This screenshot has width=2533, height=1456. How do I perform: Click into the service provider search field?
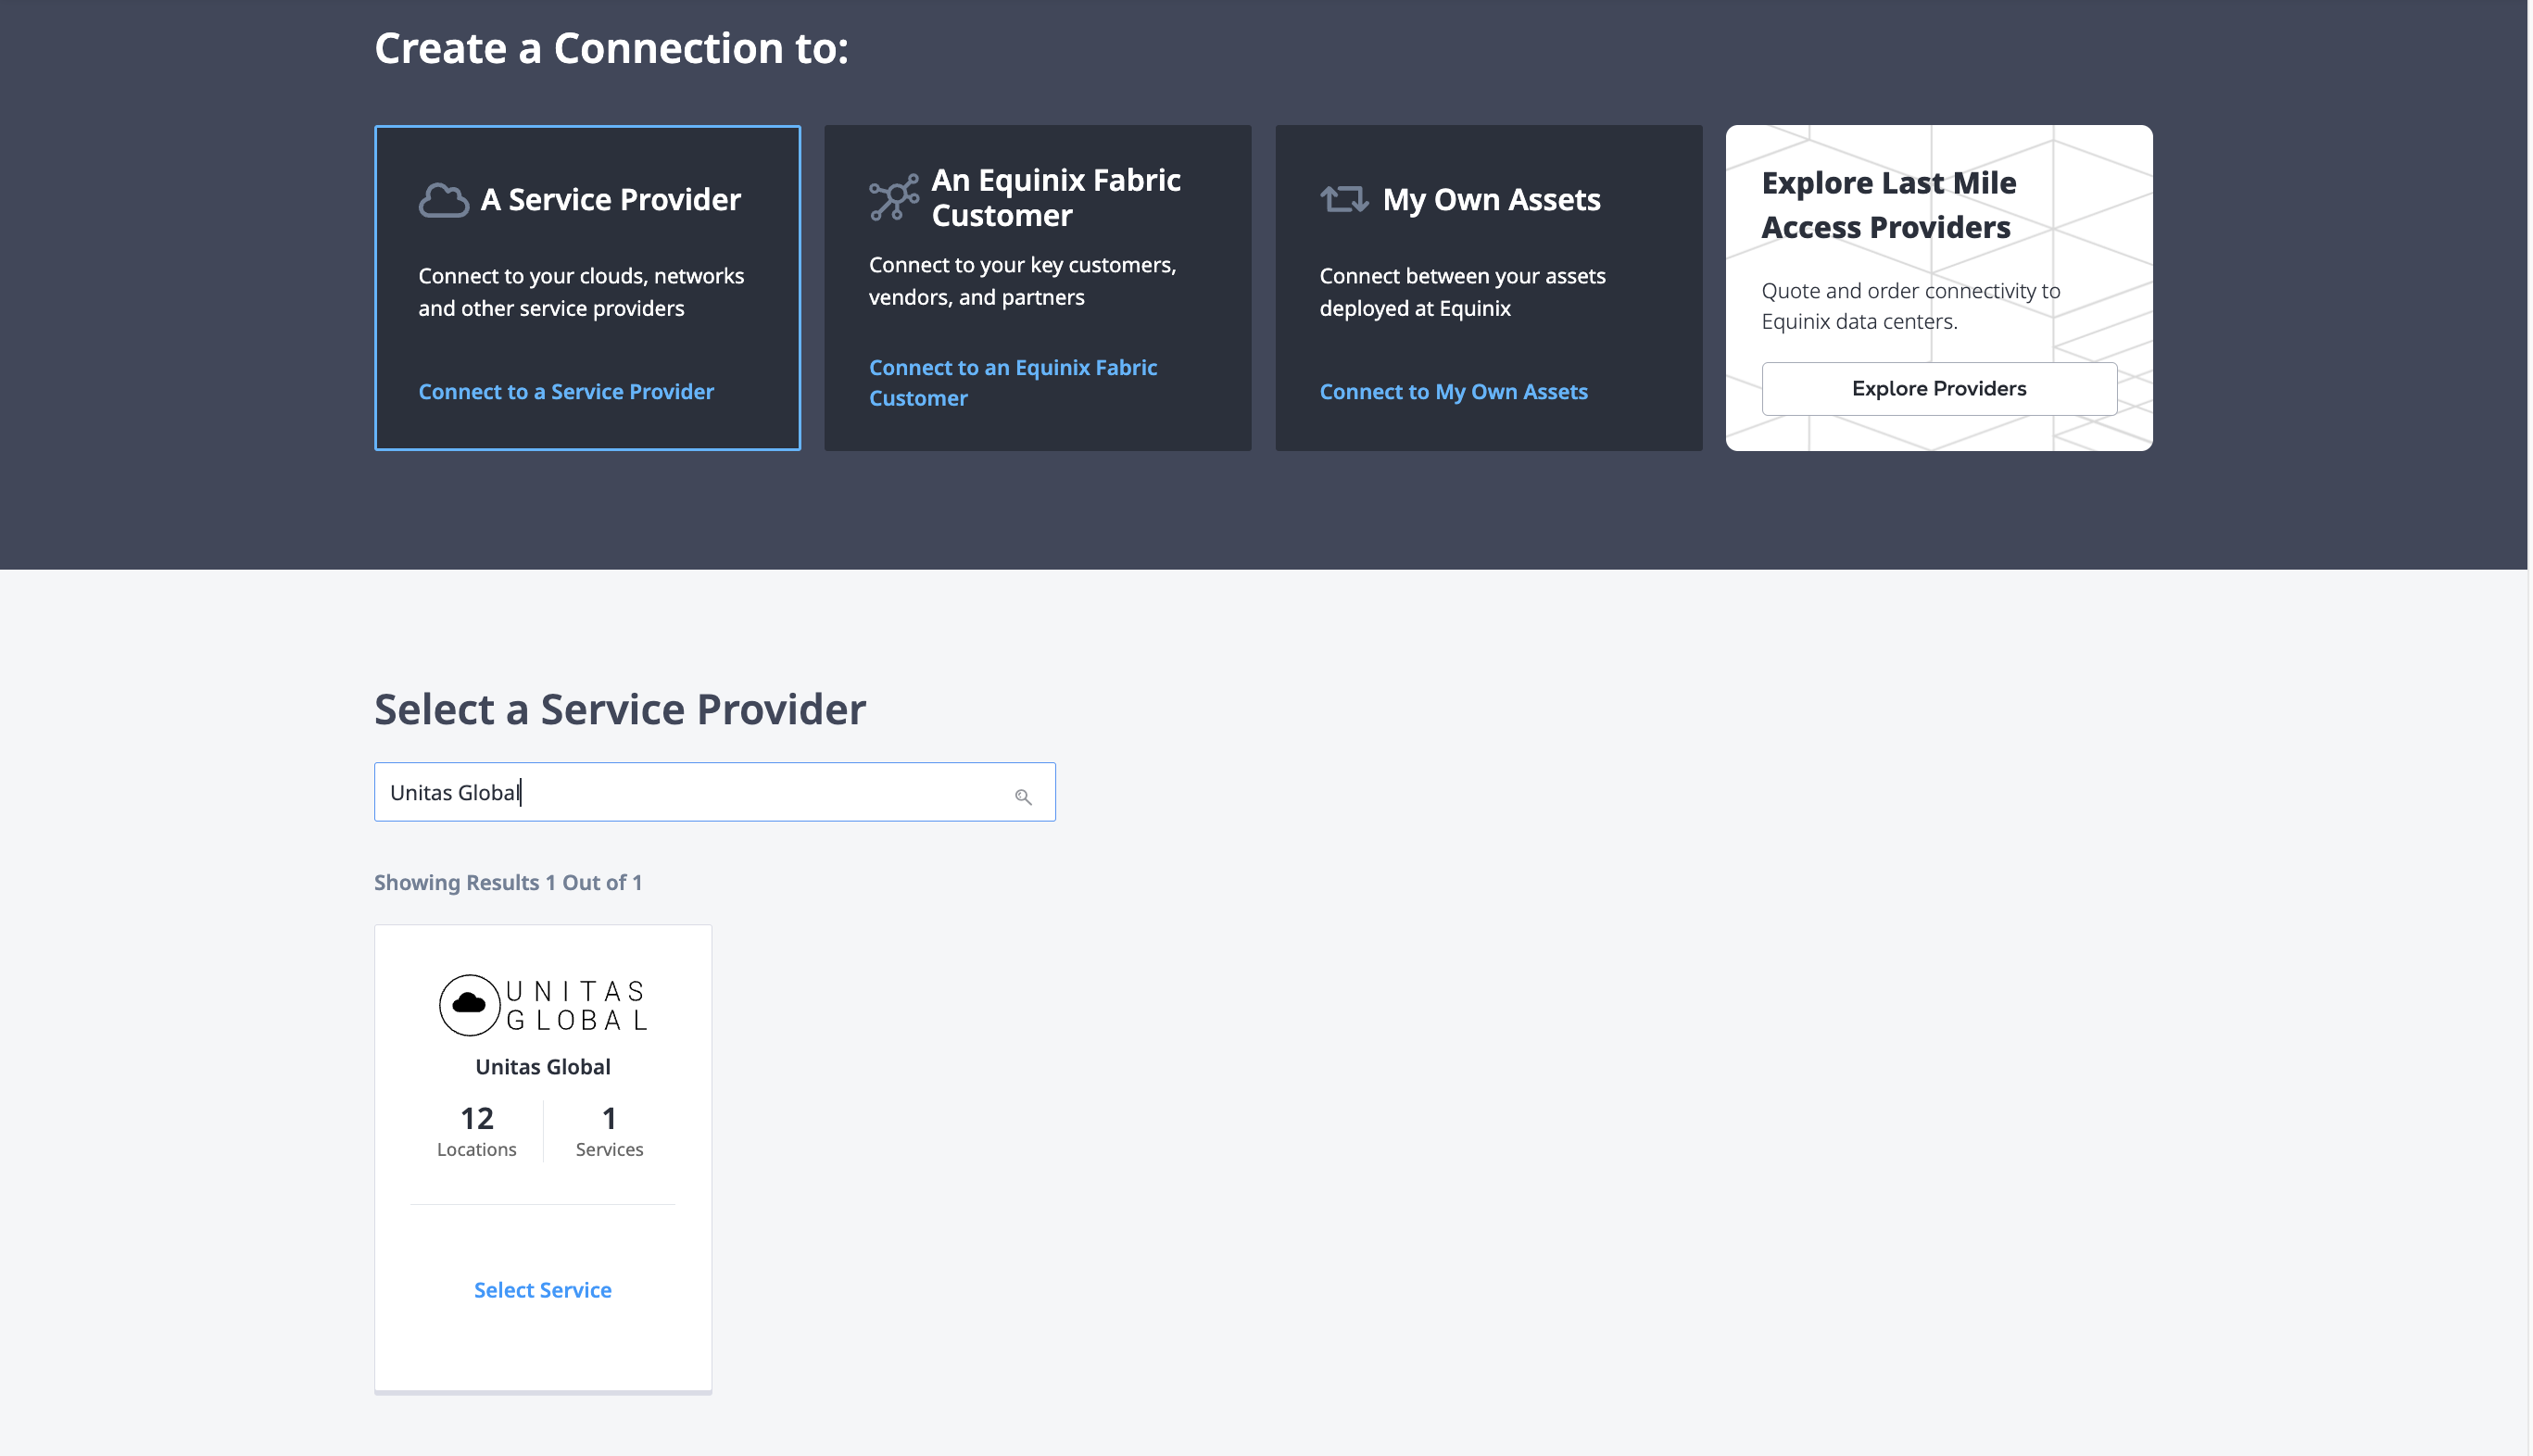pyautogui.click(x=714, y=792)
